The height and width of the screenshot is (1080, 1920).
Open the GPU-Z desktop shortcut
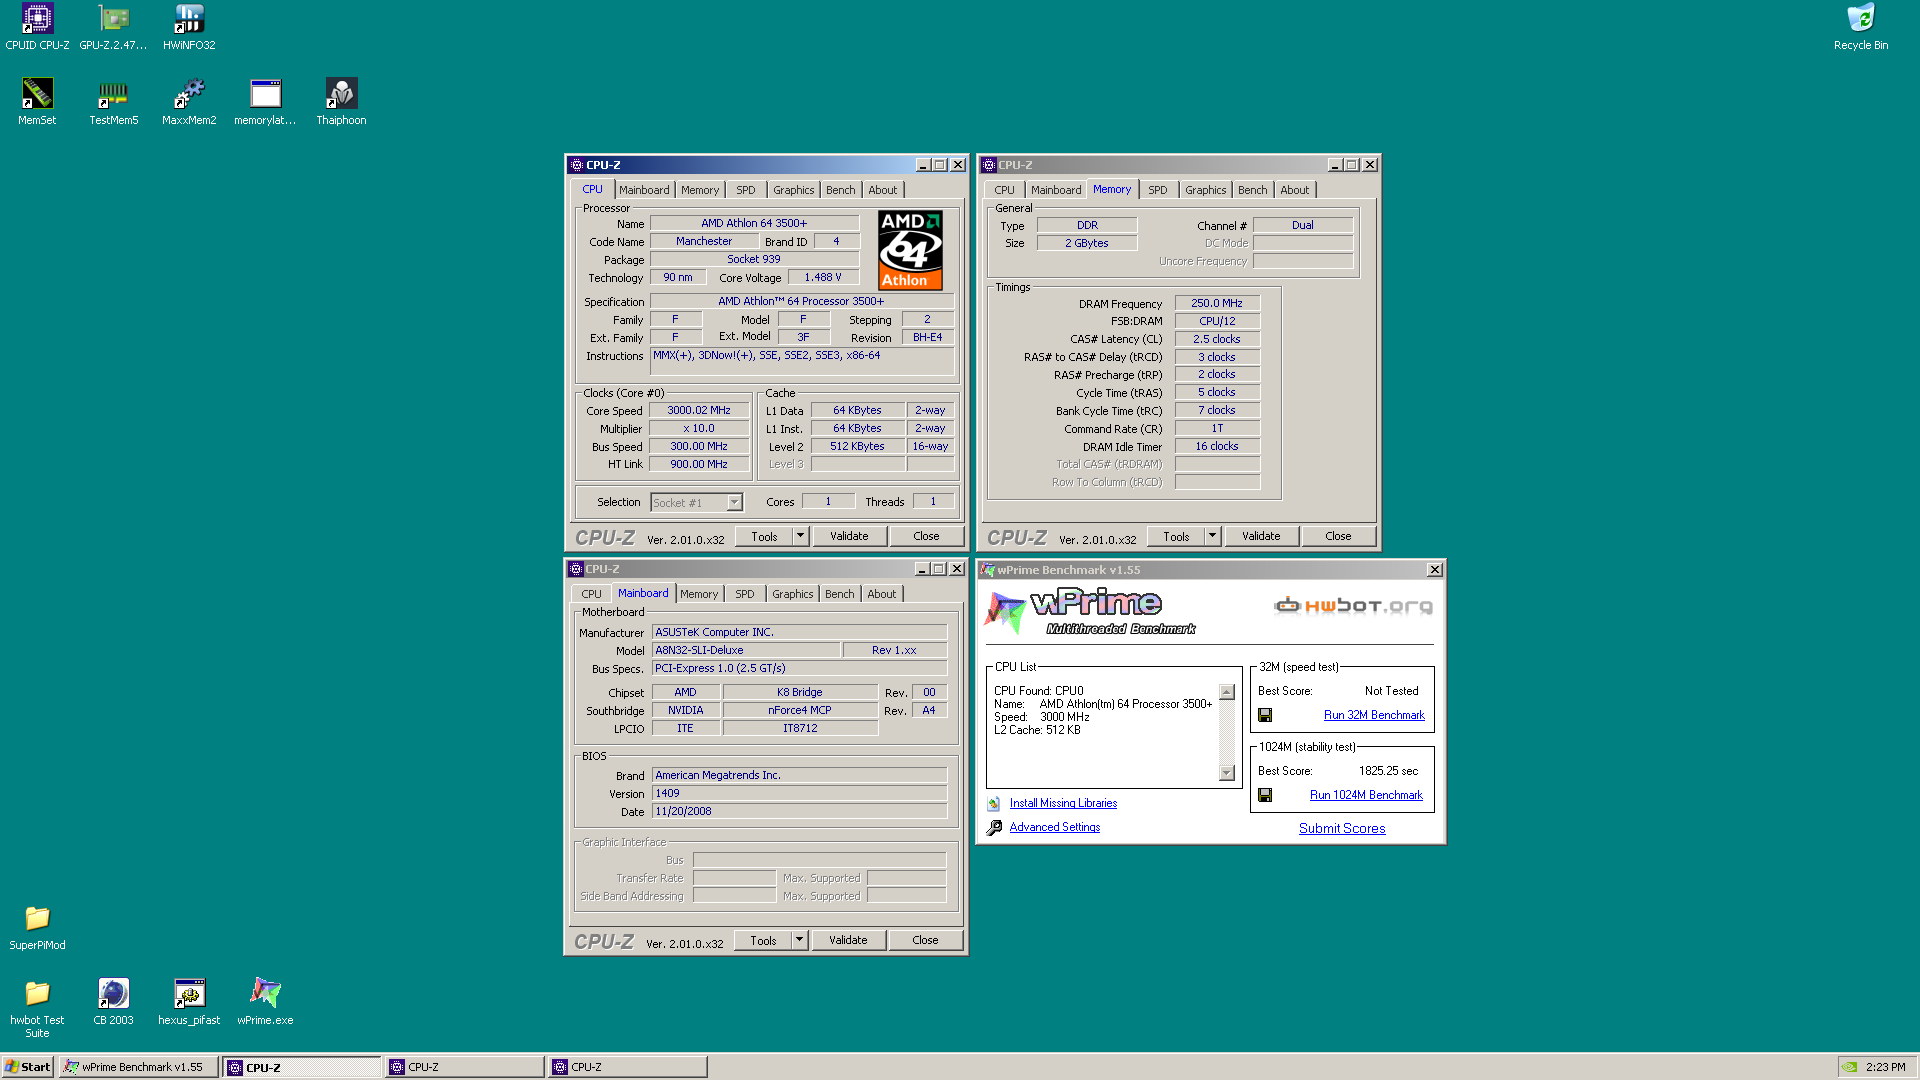pos(113,27)
